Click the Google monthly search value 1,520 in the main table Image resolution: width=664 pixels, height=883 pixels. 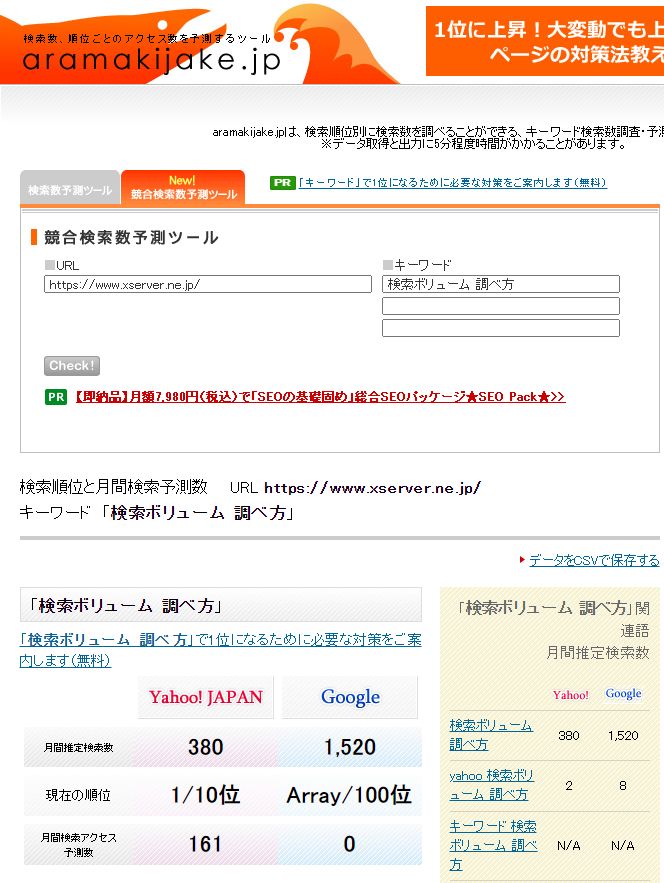pyautogui.click(x=350, y=747)
